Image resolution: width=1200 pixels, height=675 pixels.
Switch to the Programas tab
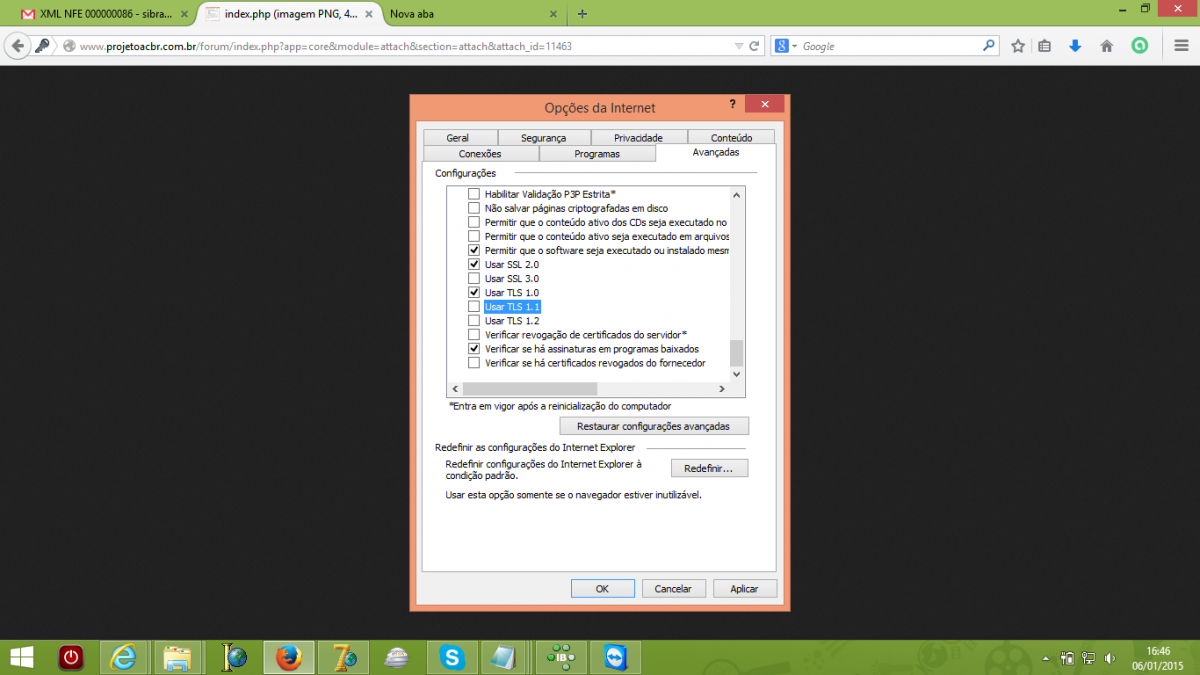click(x=597, y=154)
